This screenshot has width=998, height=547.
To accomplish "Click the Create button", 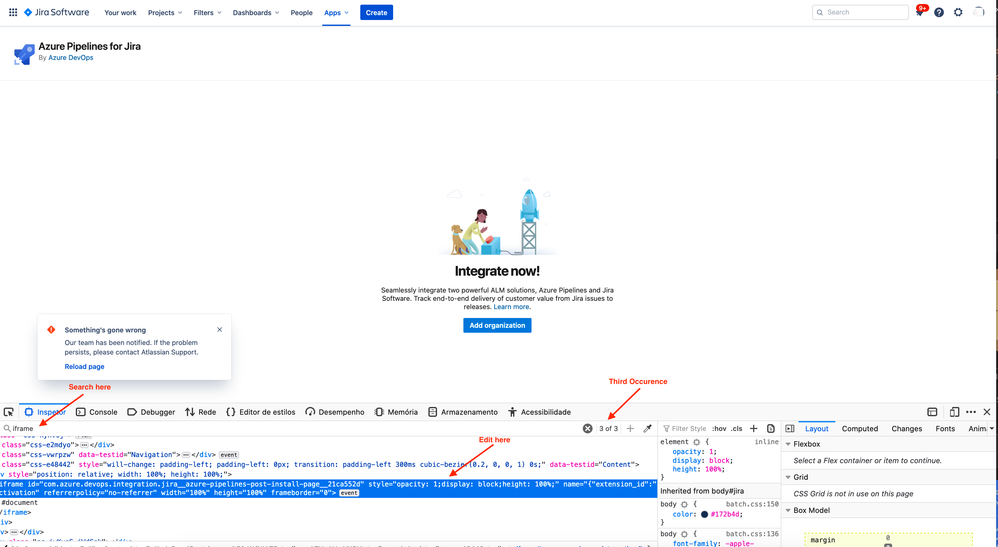I will coord(376,13).
